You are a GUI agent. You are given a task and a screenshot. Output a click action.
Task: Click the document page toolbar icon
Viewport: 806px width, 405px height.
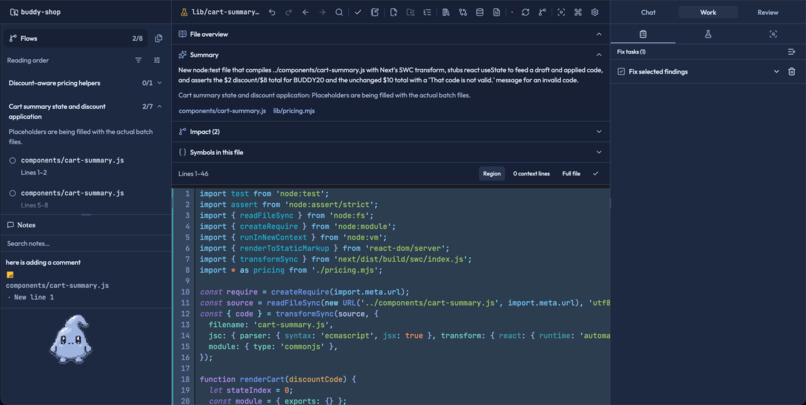coord(497,12)
